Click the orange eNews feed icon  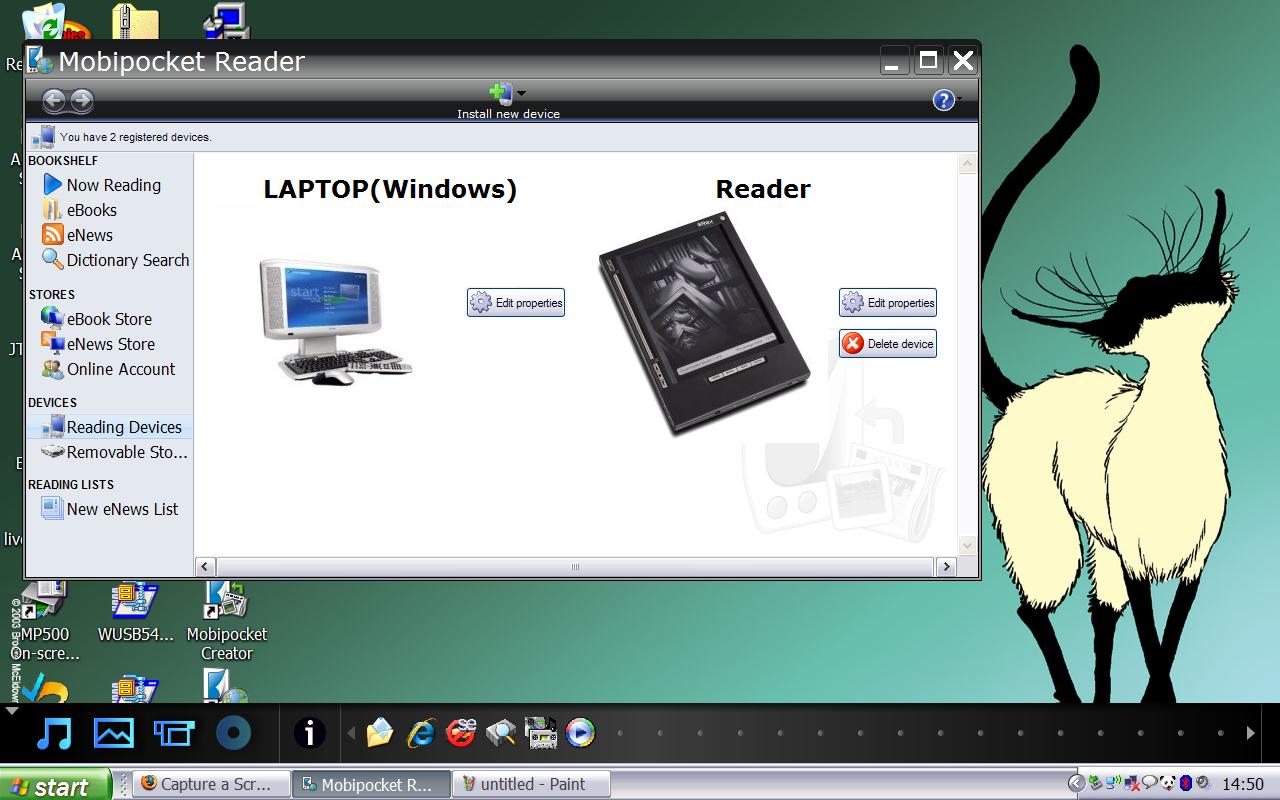pos(53,235)
